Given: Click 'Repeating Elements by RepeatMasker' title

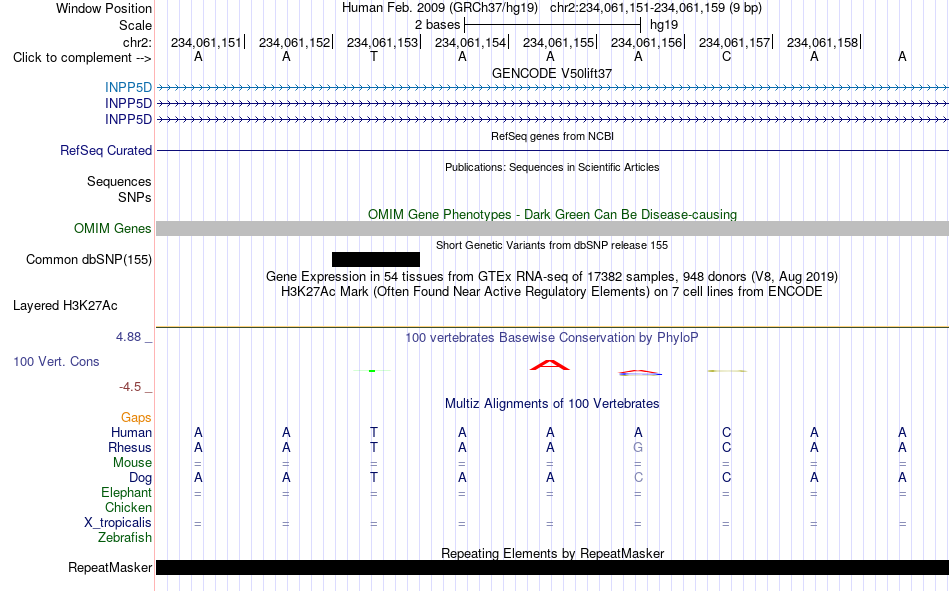Looking at the screenshot, I should coord(552,553).
